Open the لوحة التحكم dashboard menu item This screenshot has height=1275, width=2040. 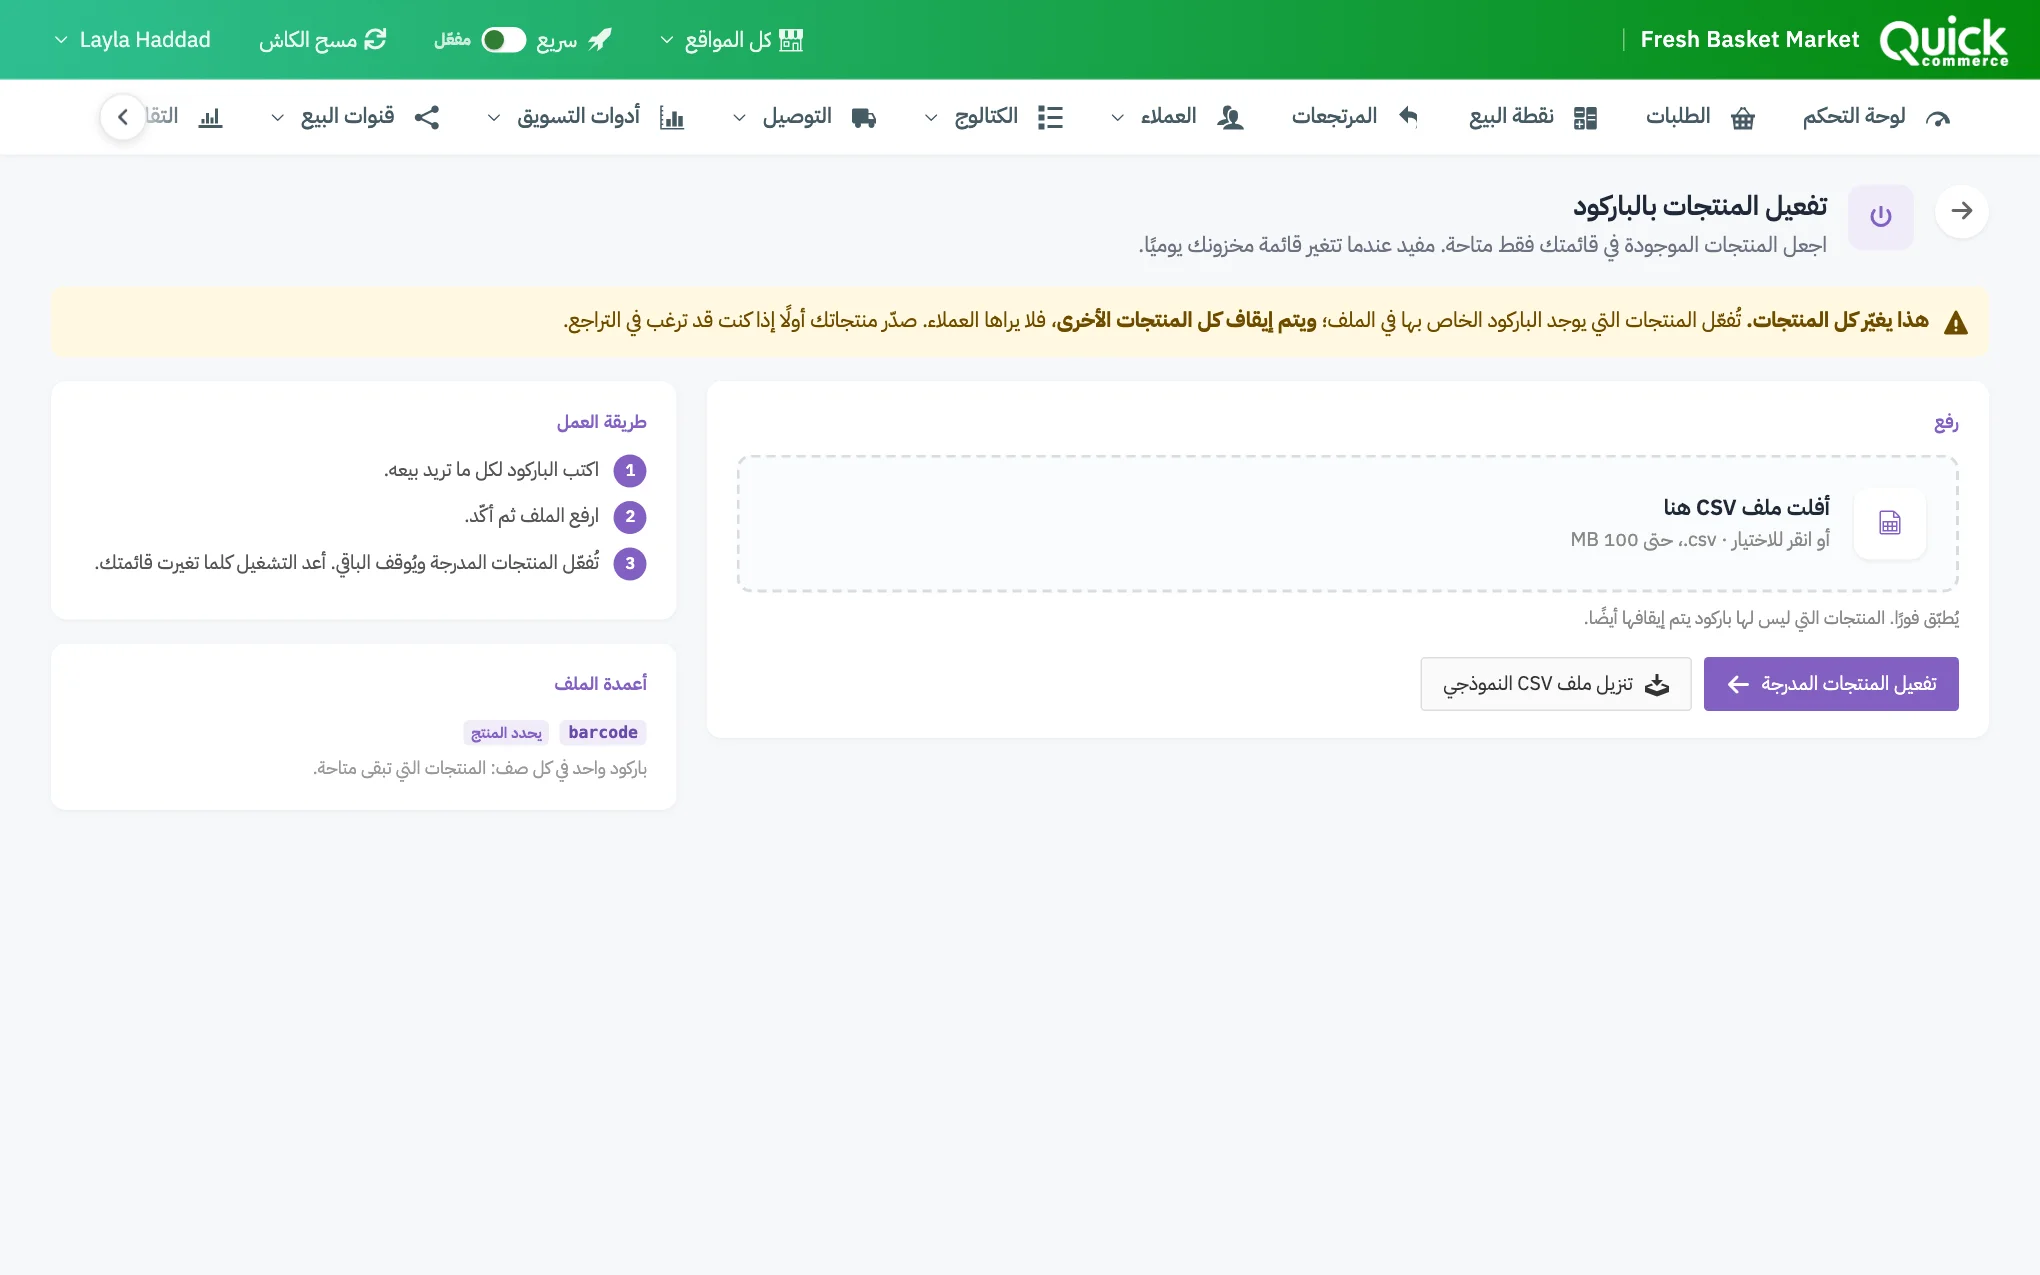(1877, 117)
